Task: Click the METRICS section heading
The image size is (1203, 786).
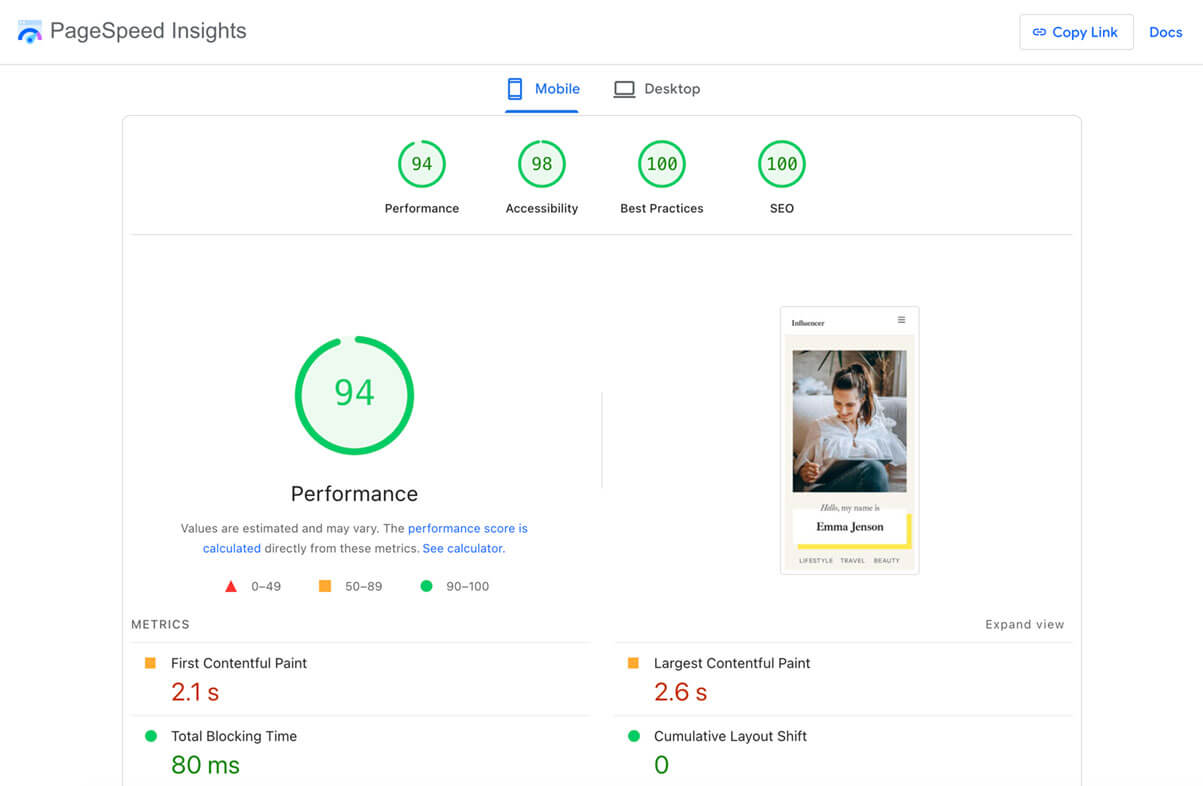Action: coord(160,624)
